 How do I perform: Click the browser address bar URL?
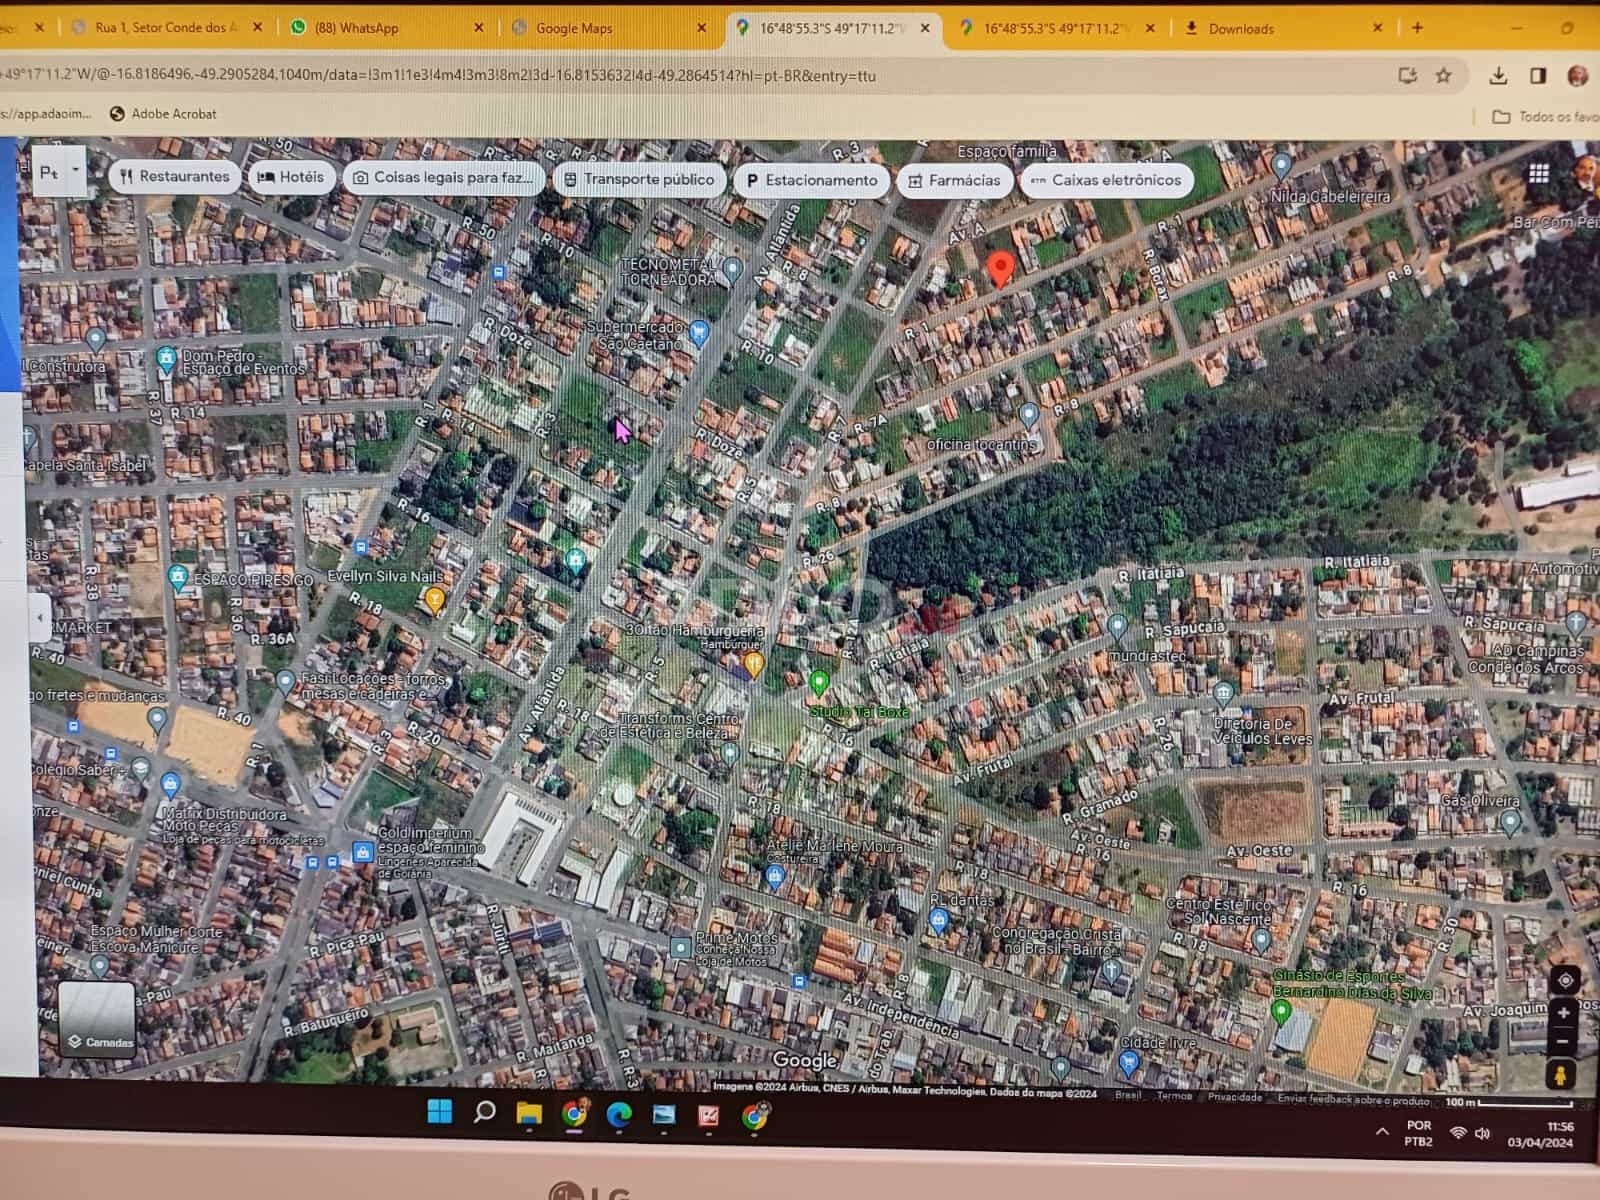(437, 75)
